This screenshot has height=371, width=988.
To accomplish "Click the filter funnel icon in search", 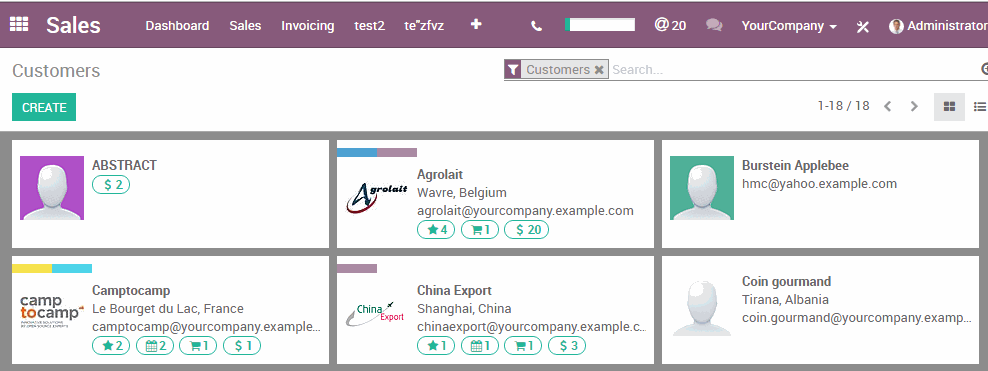I will 513,69.
